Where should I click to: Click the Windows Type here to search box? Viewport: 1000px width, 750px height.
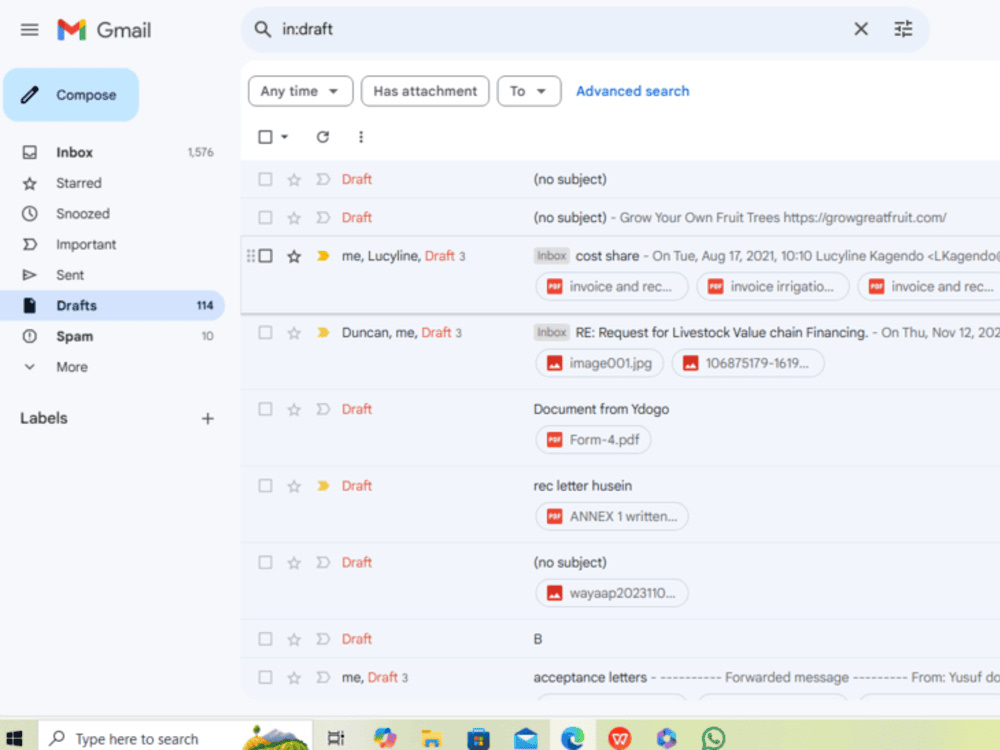click(175, 739)
